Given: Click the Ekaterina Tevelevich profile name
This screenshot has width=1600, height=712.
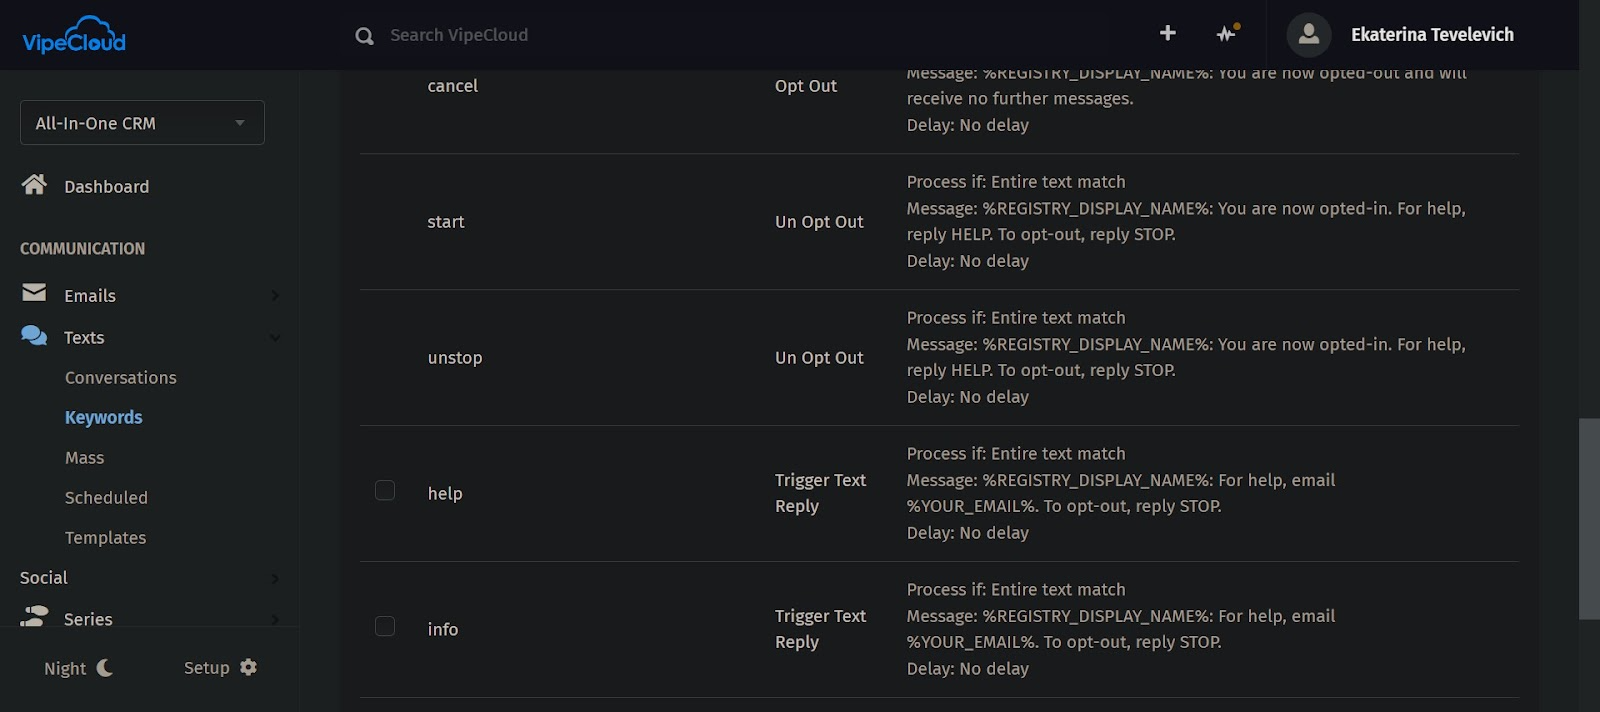Looking at the screenshot, I should click(x=1431, y=35).
